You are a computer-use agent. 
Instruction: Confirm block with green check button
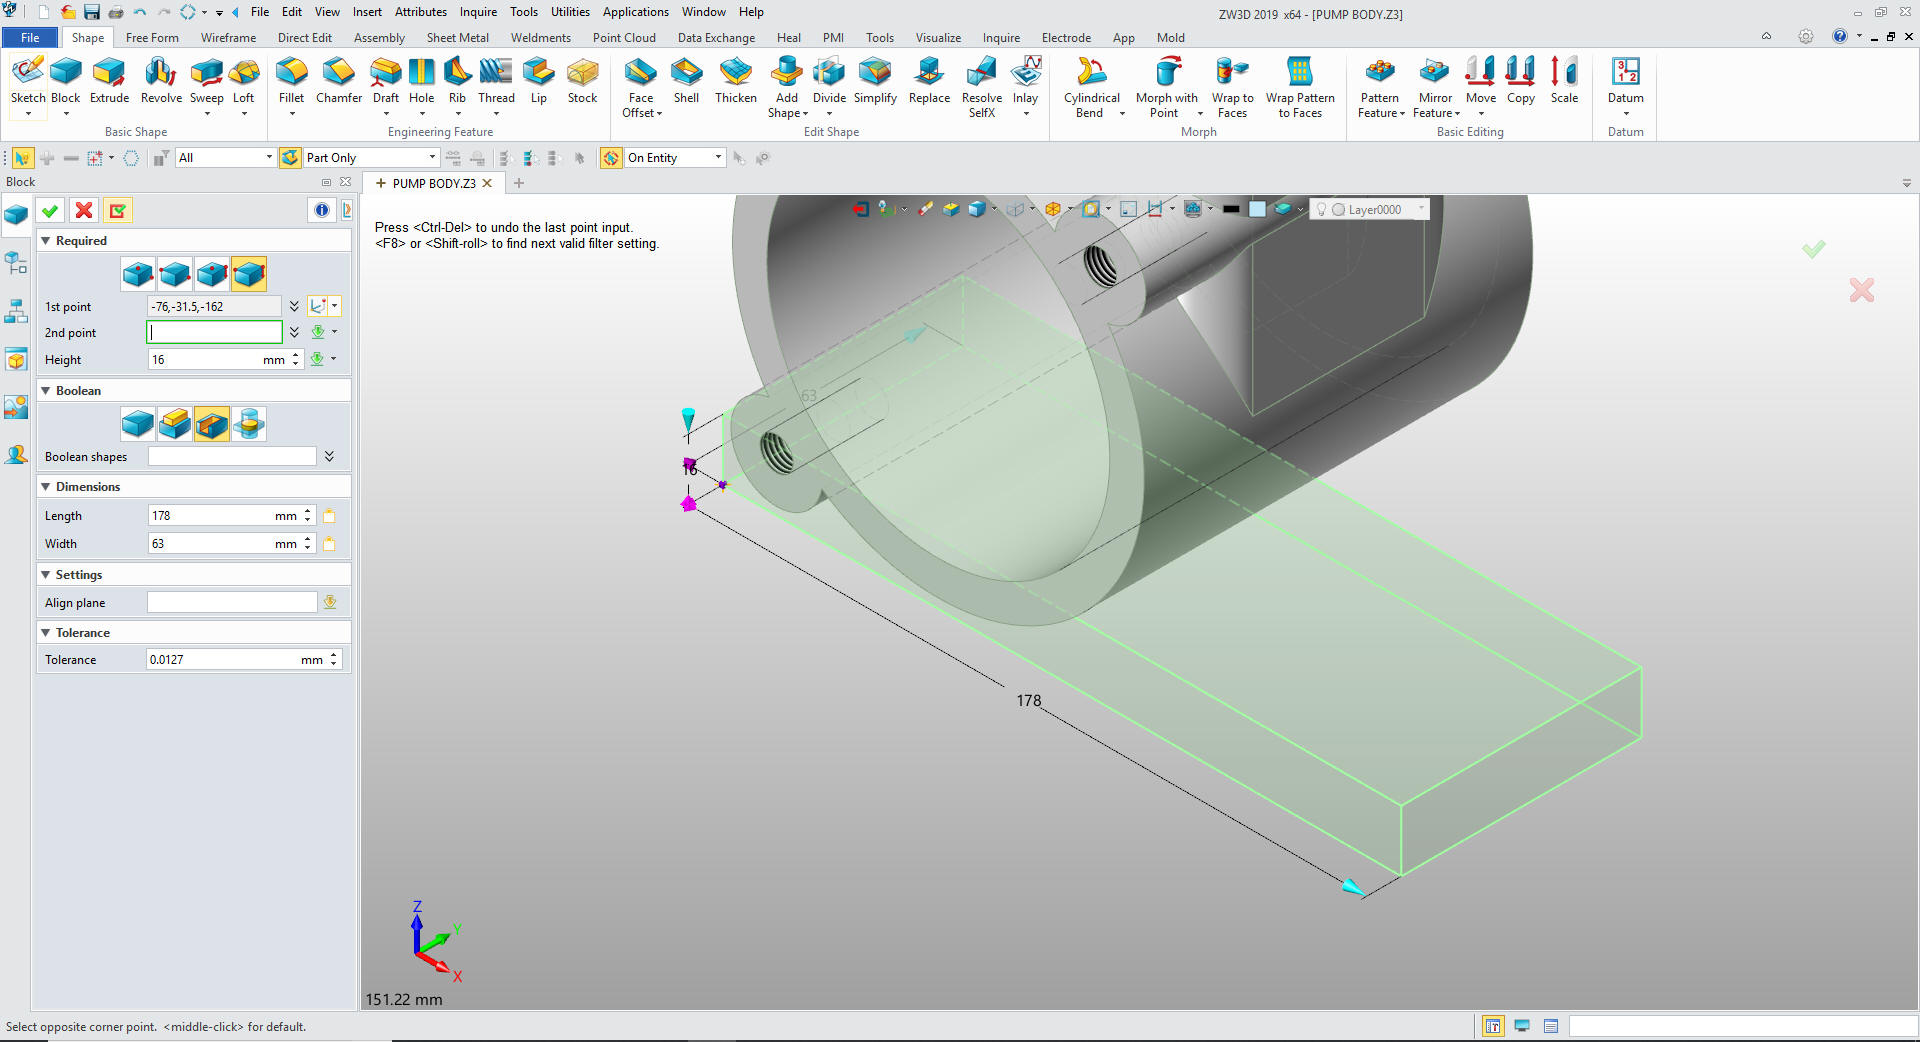pyautogui.click(x=50, y=210)
